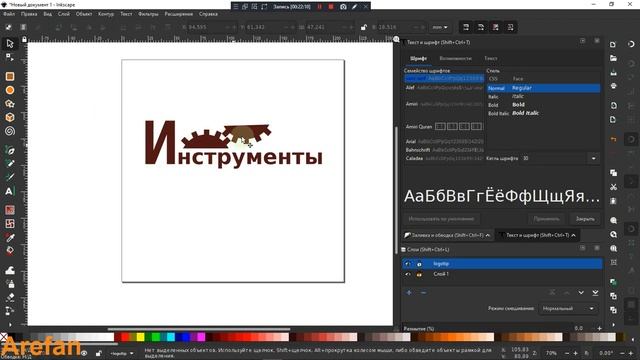The image size is (640, 360).
Task: Click the set as default button
Action: (441, 219)
